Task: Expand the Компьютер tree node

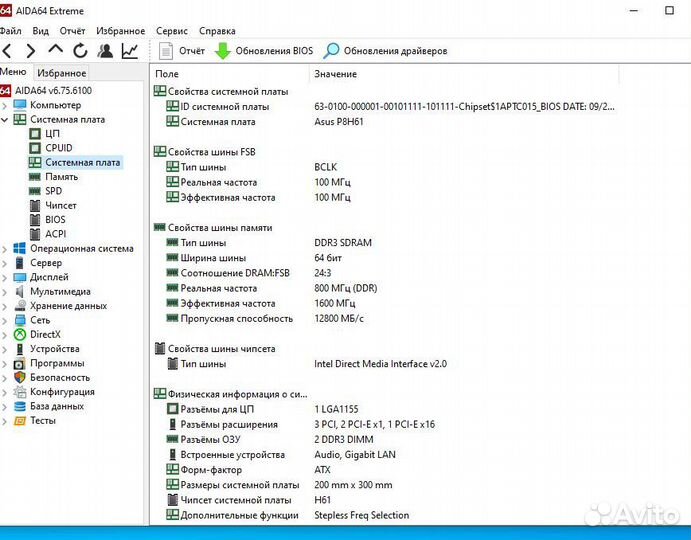Action: [x=6, y=105]
